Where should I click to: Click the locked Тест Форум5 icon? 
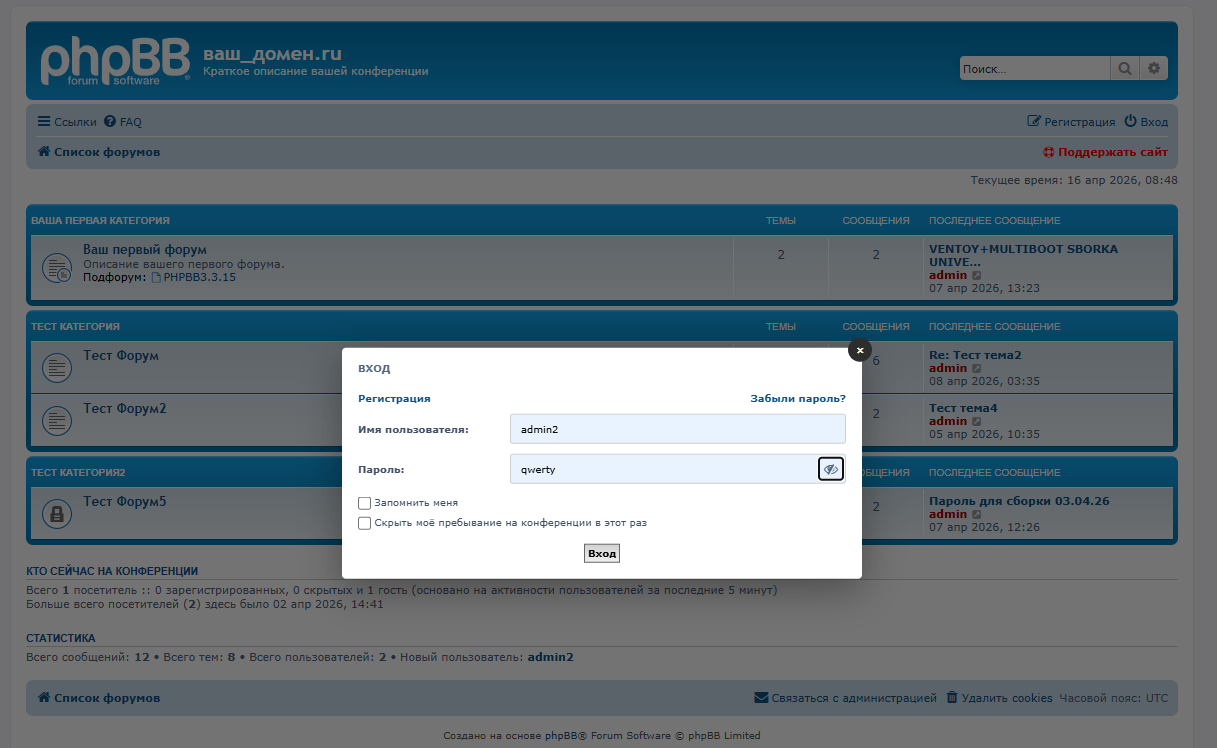click(x=56, y=514)
